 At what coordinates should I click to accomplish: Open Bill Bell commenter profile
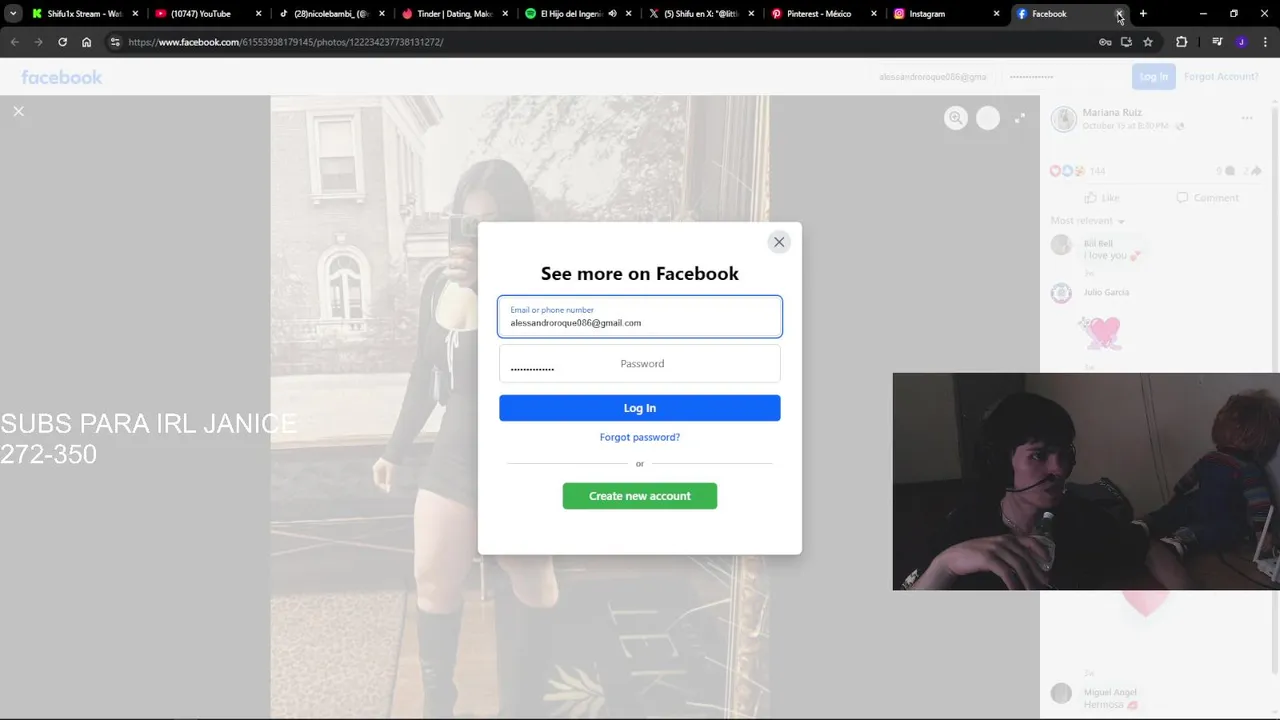tap(1098, 243)
